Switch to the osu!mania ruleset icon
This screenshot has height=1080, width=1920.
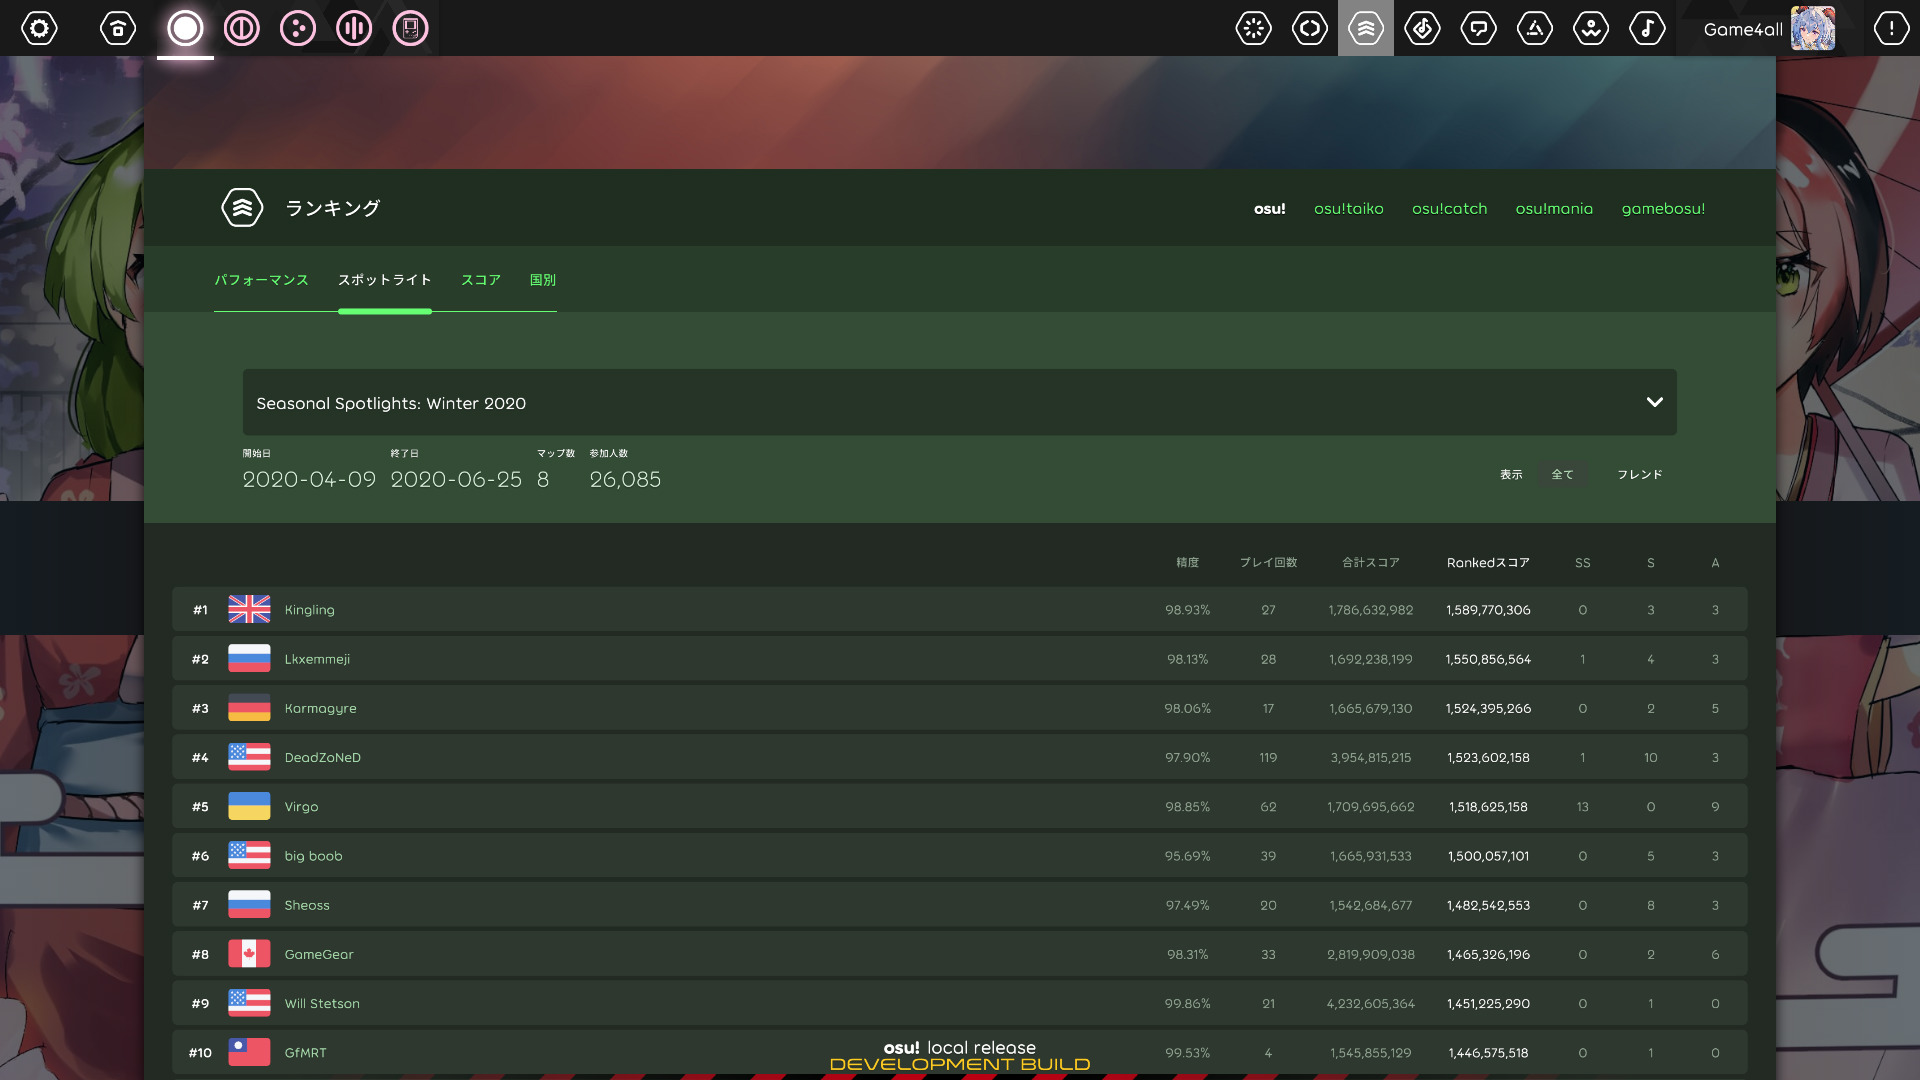[354, 28]
